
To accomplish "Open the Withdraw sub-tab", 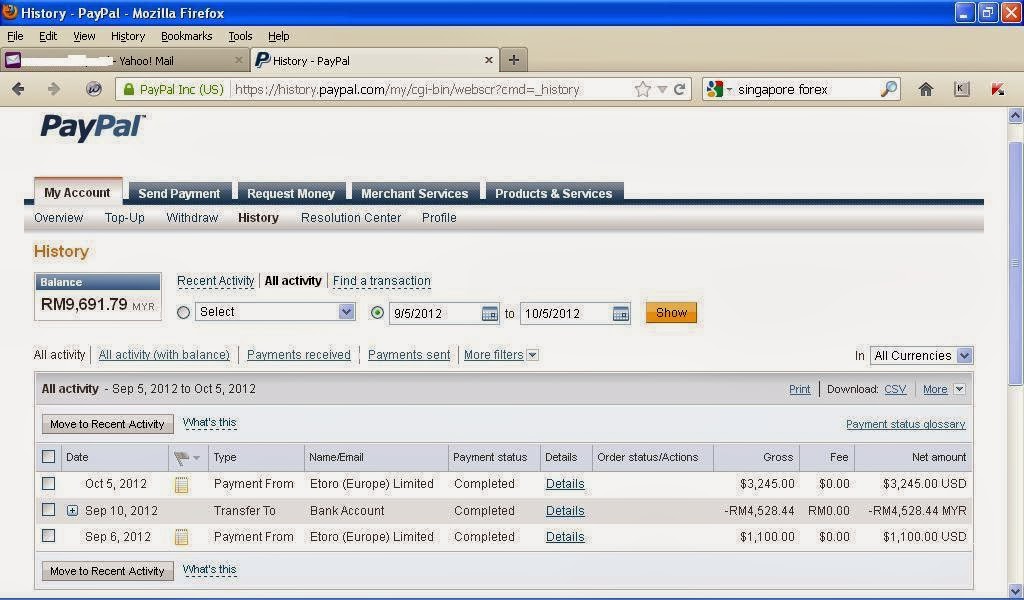I will (x=192, y=218).
